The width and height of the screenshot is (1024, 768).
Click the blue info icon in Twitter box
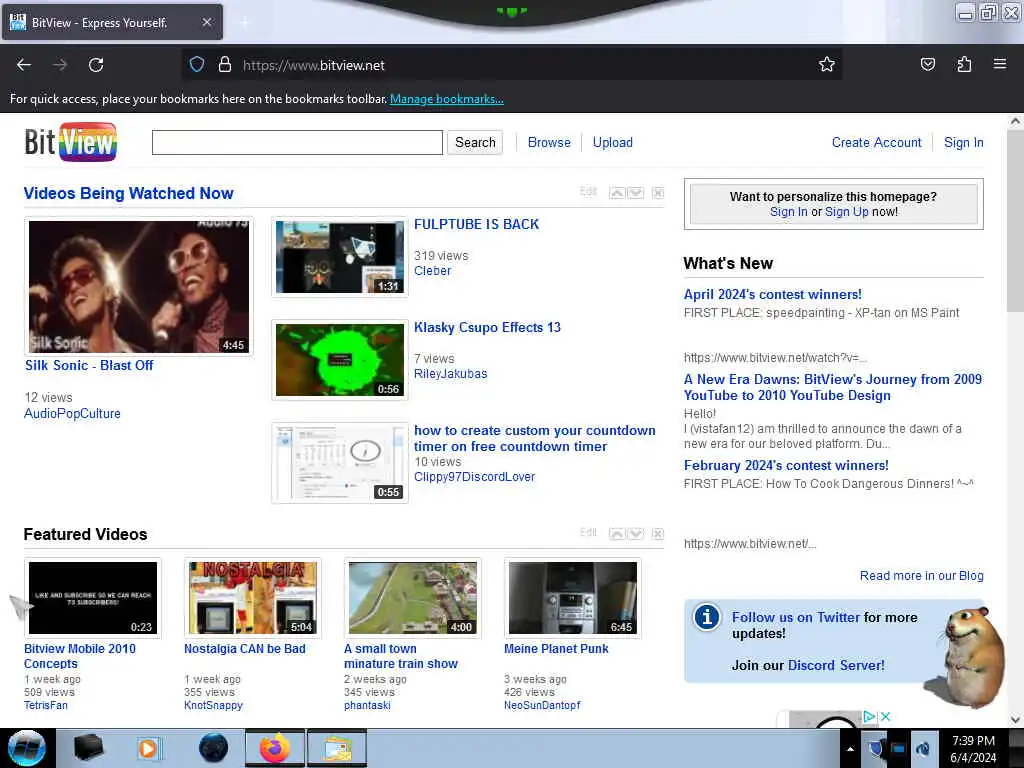coord(707,617)
